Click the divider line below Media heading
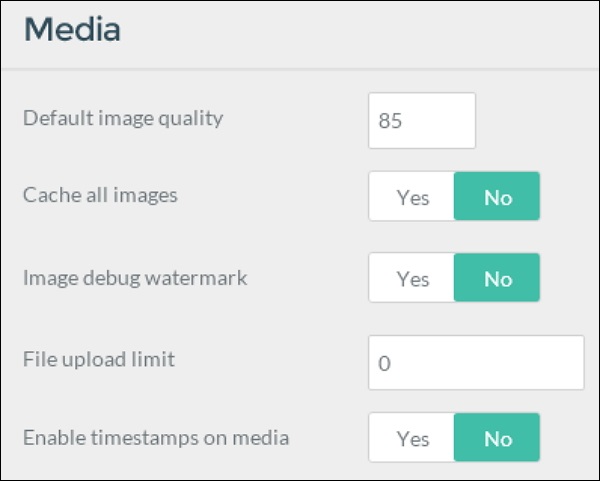The height and width of the screenshot is (481, 600). (300, 69)
